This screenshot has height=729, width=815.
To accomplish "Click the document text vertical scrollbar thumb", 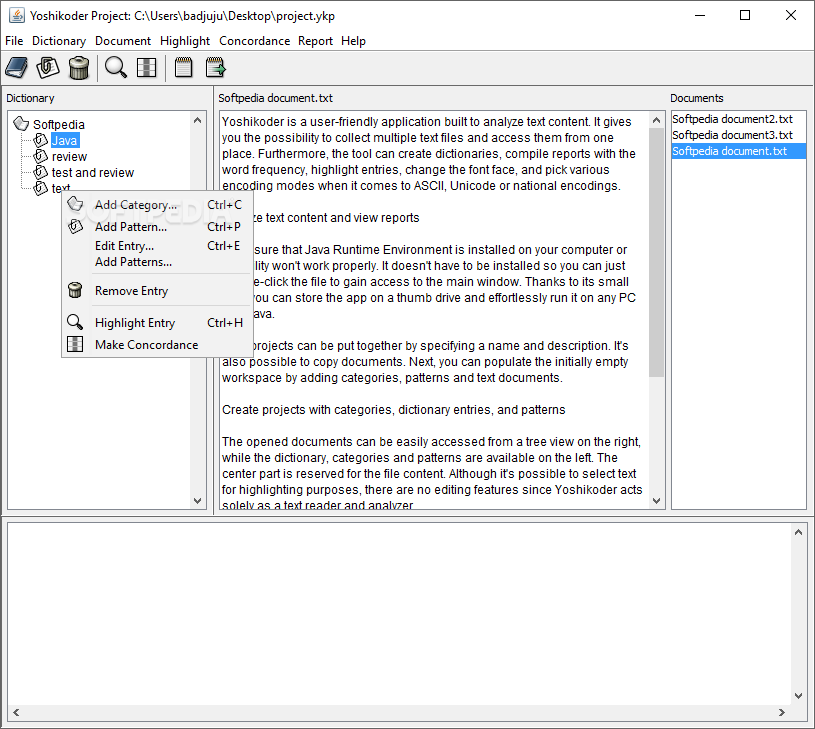I will [x=656, y=253].
